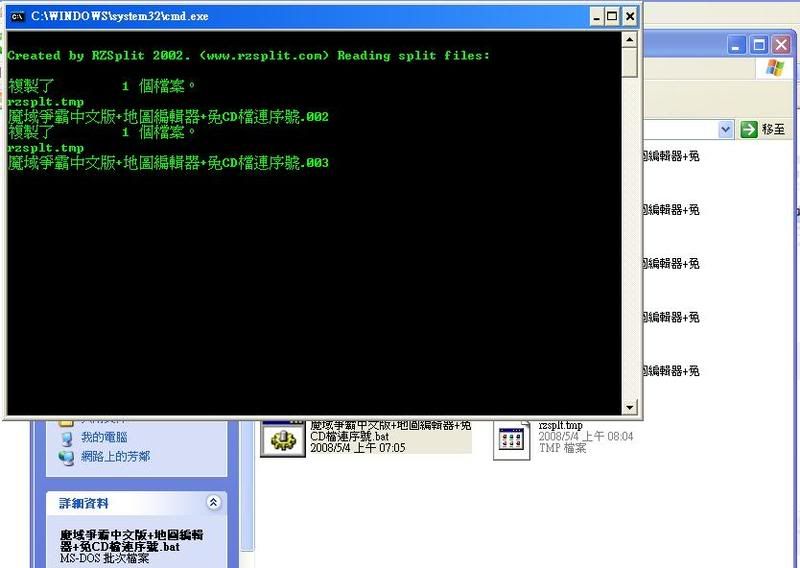Click scroll up arrow in cmd window

629,40
